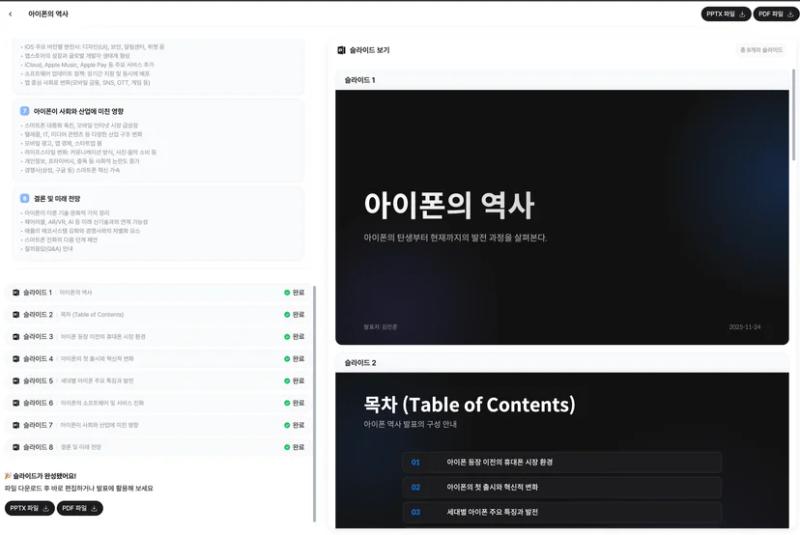Screen dimensions: 800x535
Task: Click the slide icon in 슬라이드 6 row
Action: 16,403
